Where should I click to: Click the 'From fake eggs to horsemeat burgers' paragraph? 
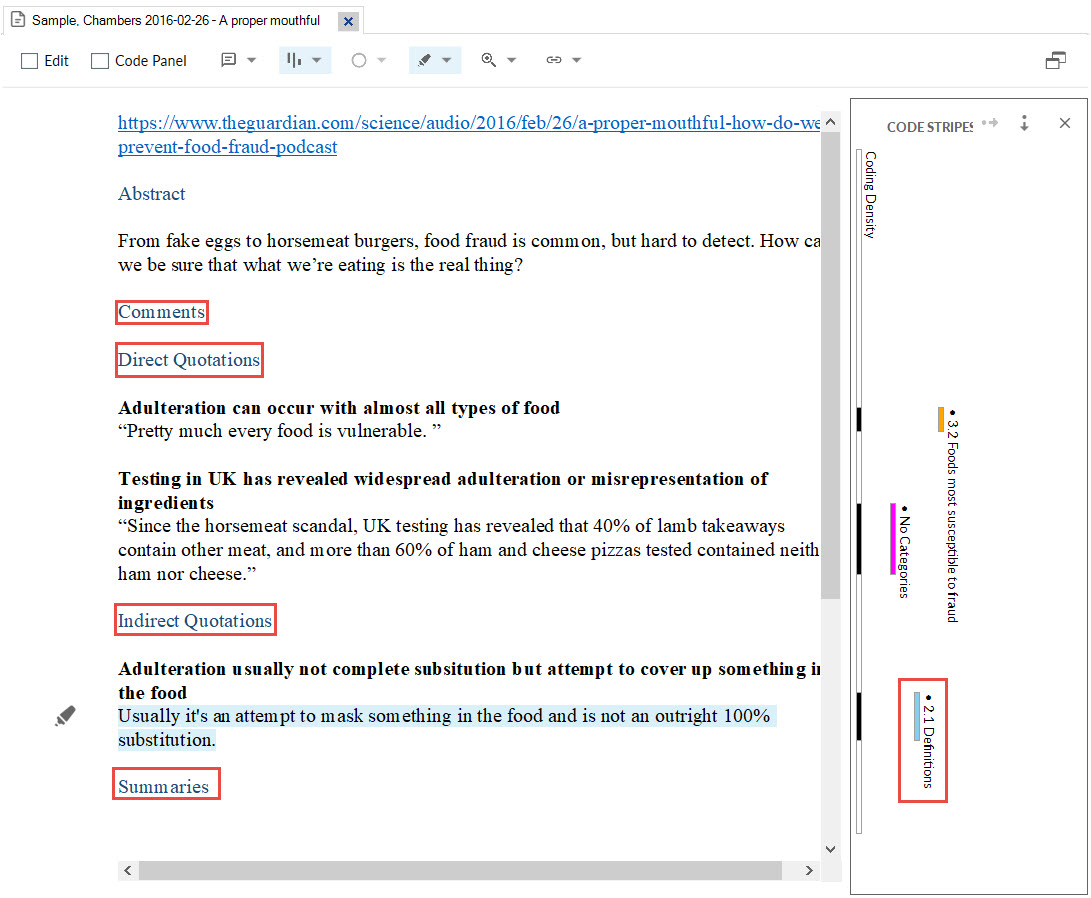[x=469, y=252]
